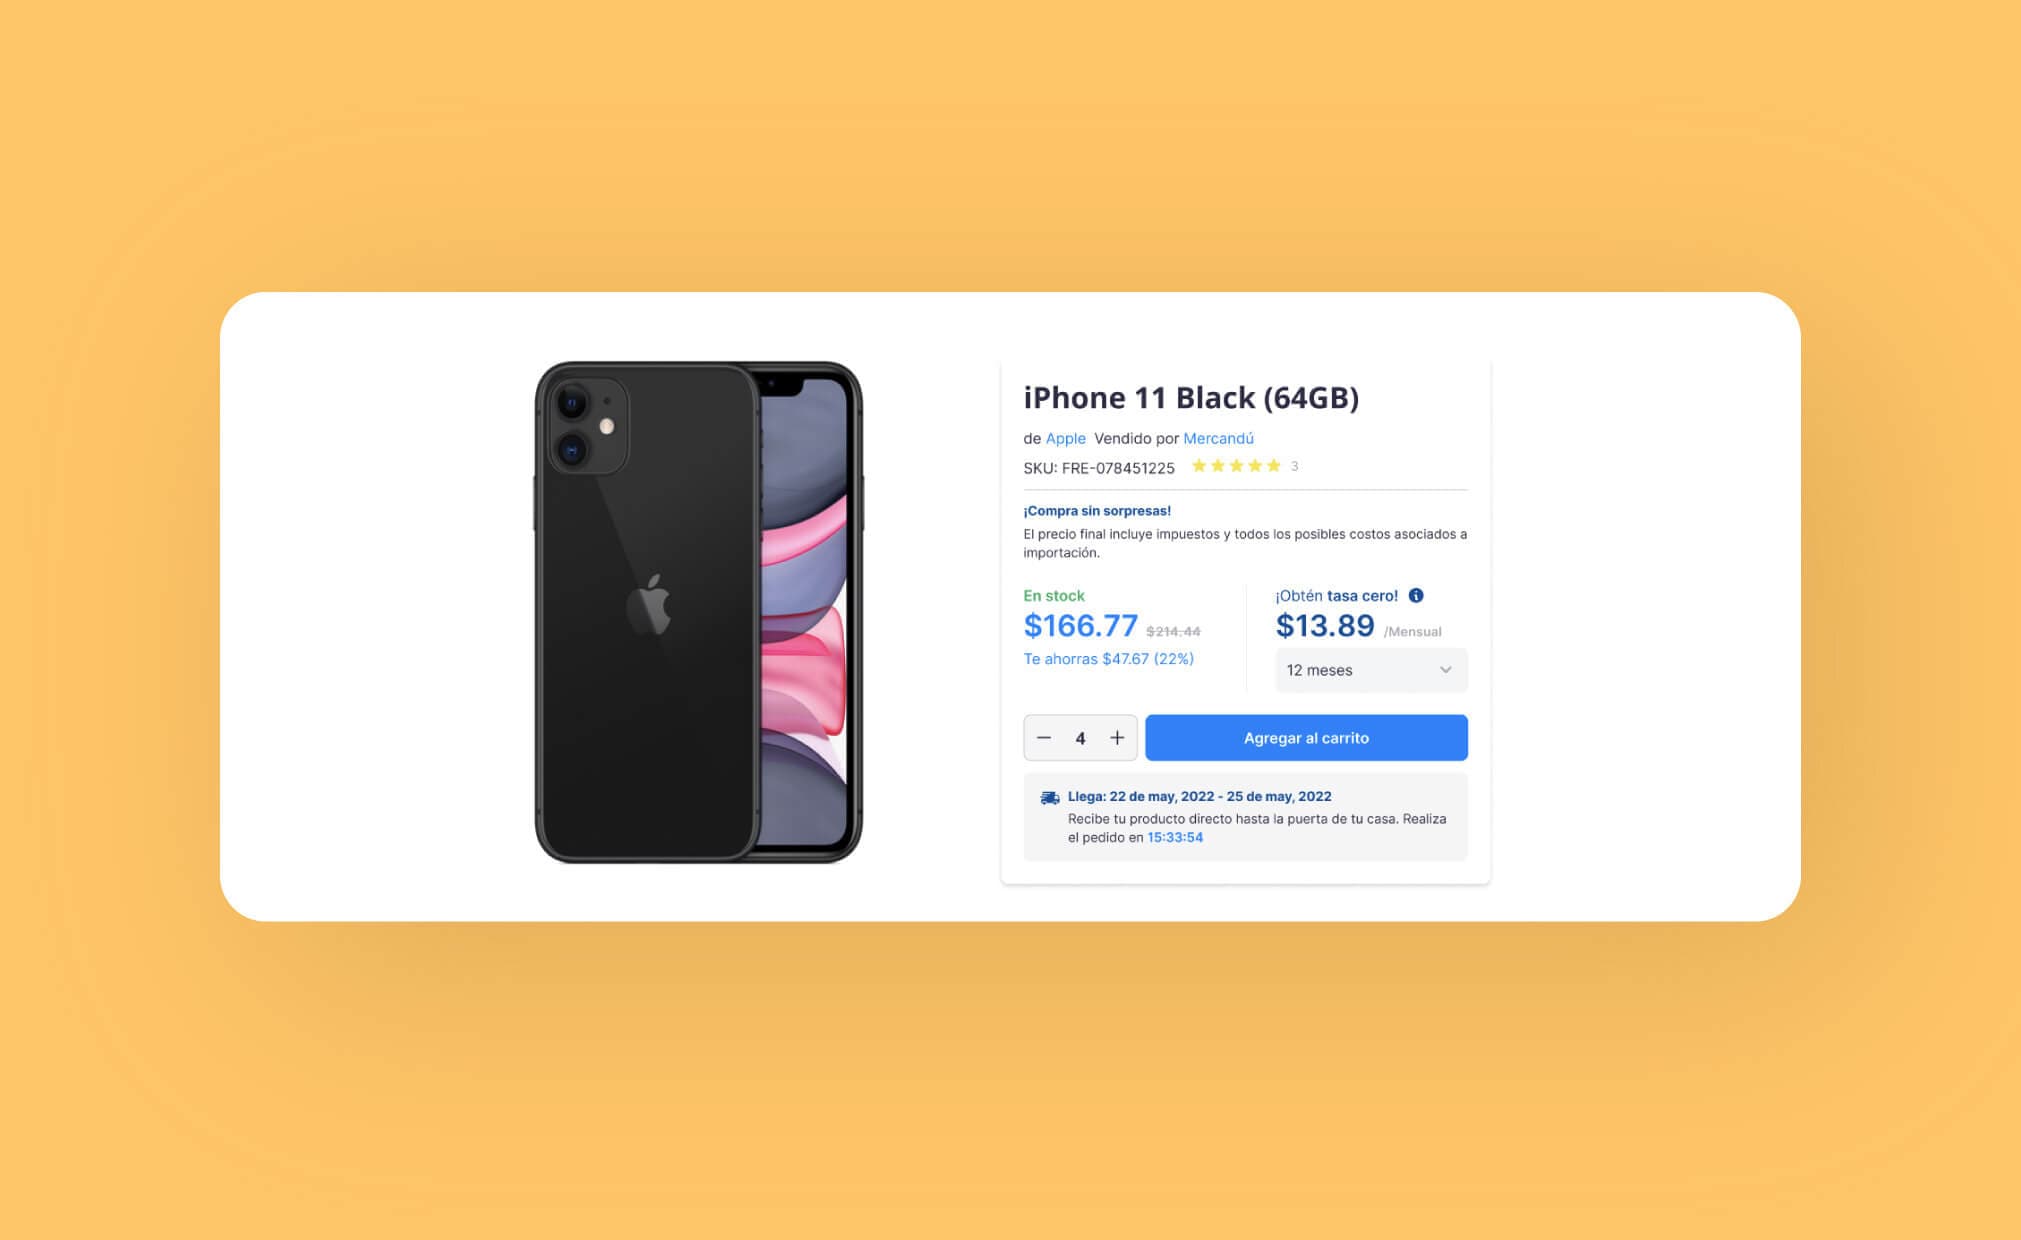Click the tasa cero info icon
This screenshot has height=1240, width=2021.
1416,595
